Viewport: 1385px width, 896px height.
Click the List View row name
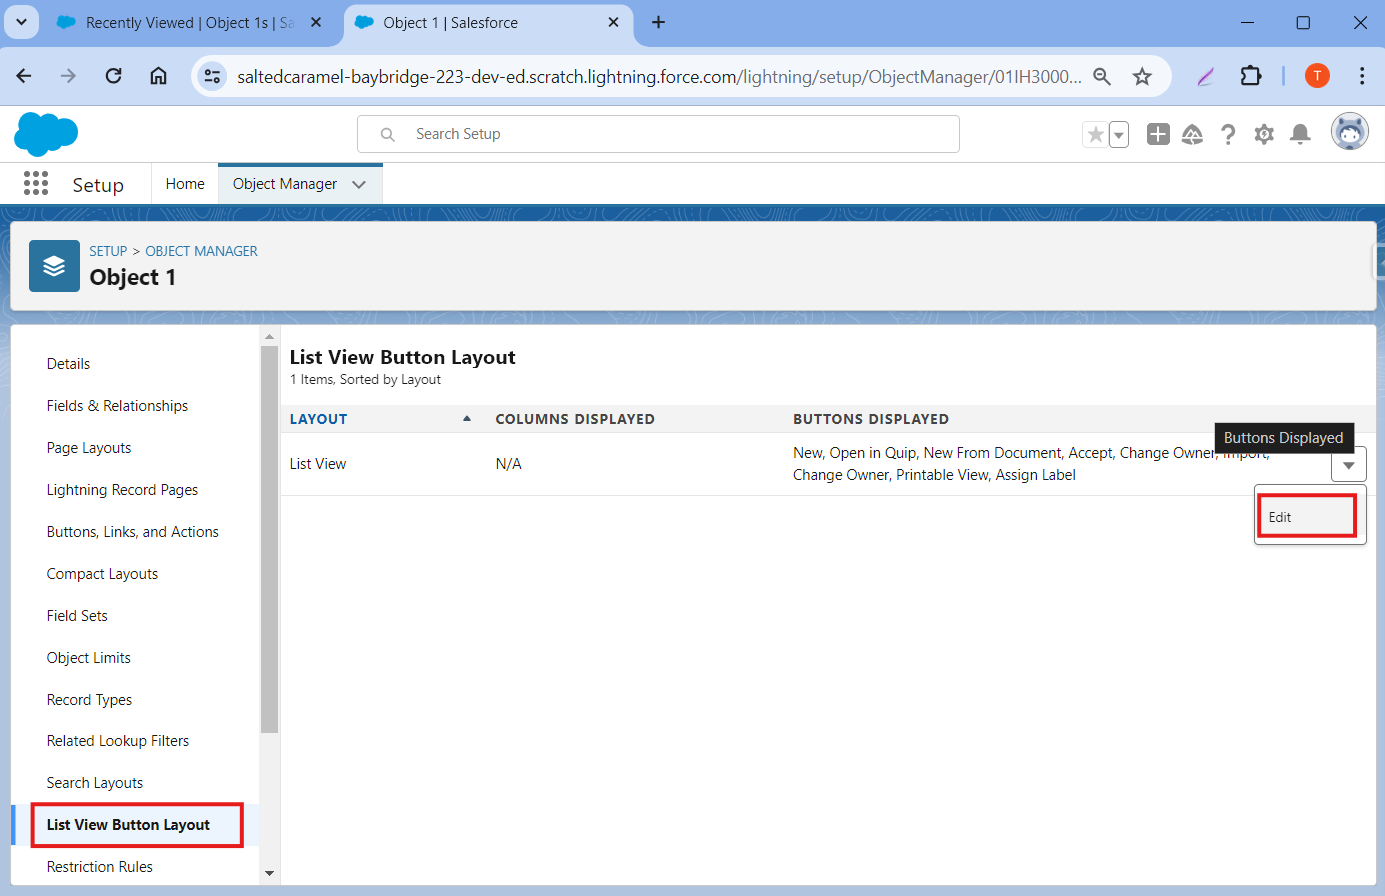tap(317, 464)
